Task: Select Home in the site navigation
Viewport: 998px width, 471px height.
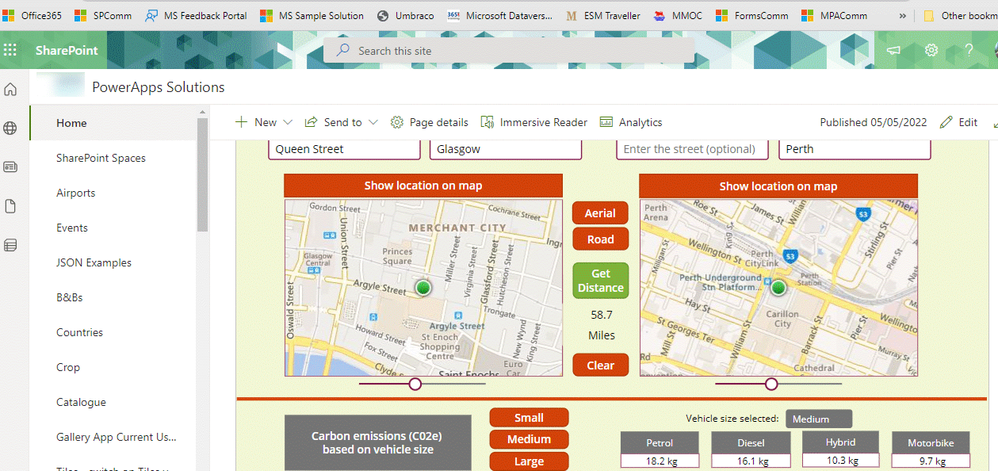Action: (x=113, y=123)
